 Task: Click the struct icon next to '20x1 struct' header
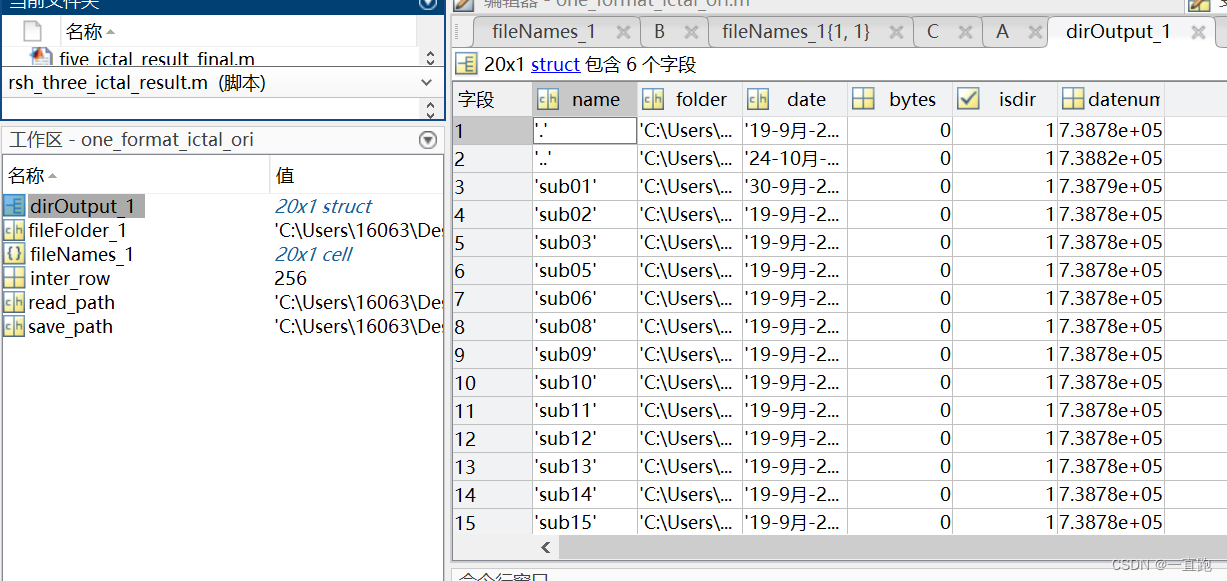[466, 65]
